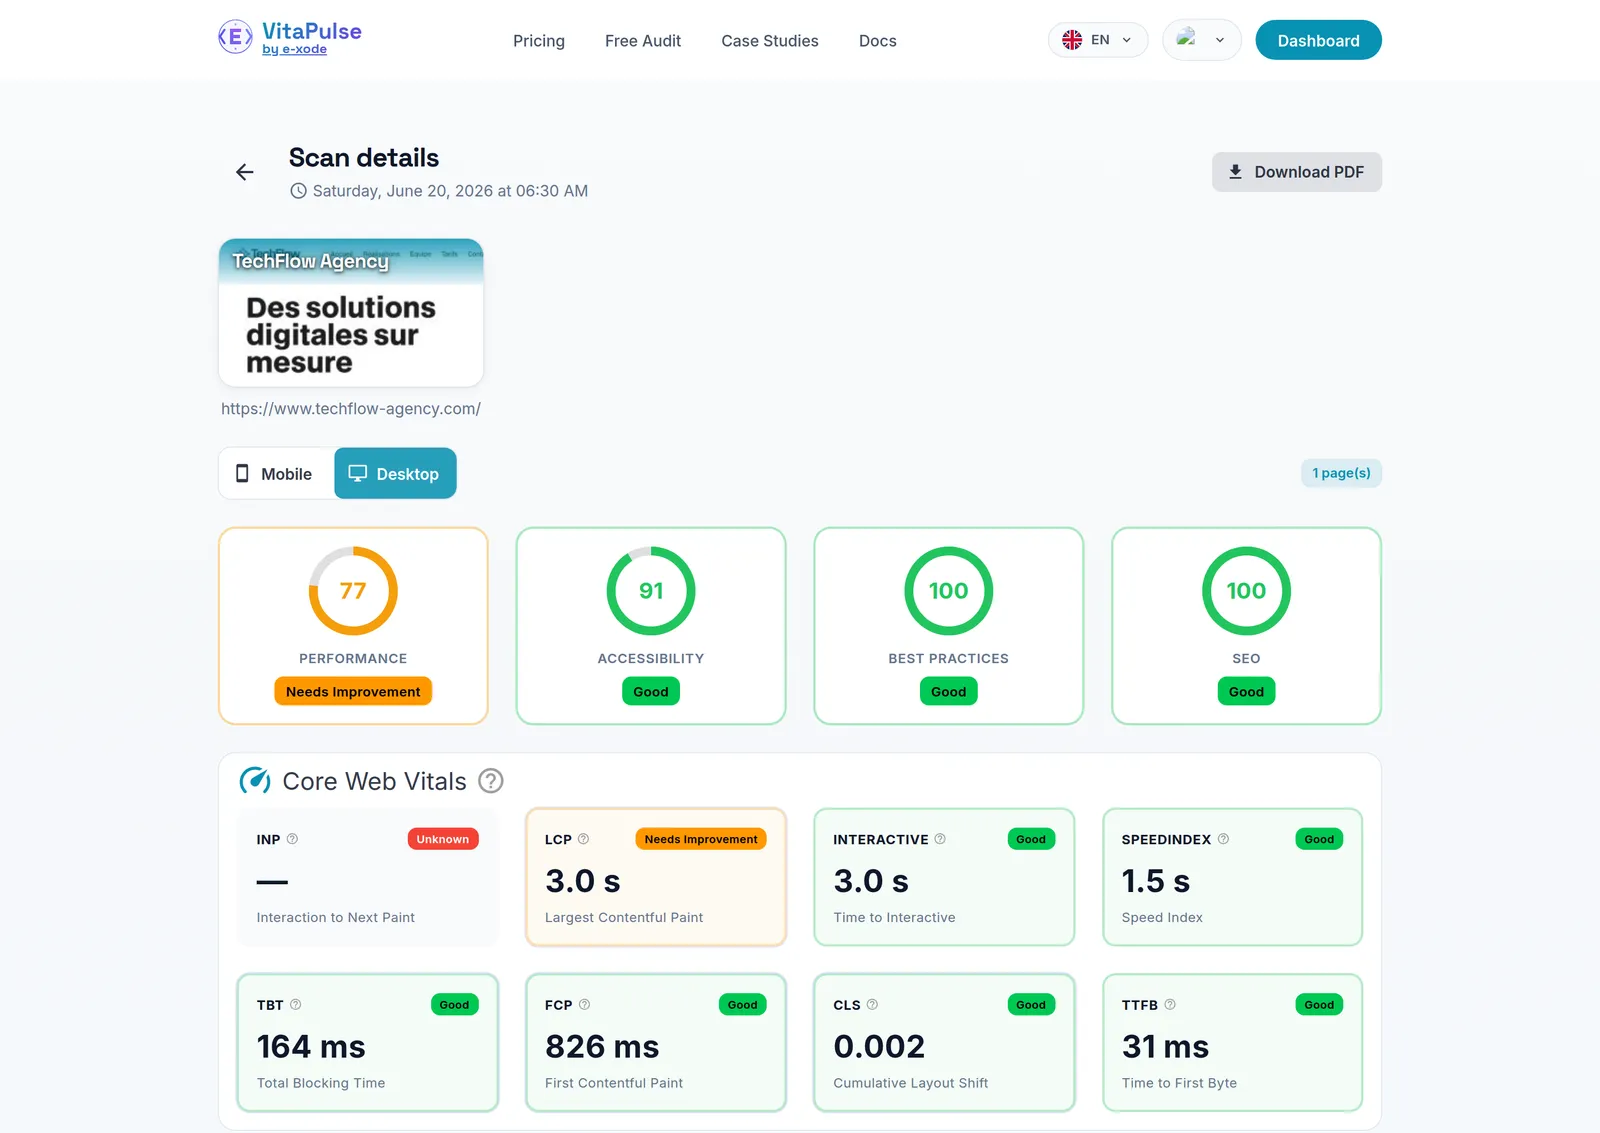Click the Needs Improvement badge on LCP card
The height and width of the screenshot is (1133, 1600).
pos(701,839)
